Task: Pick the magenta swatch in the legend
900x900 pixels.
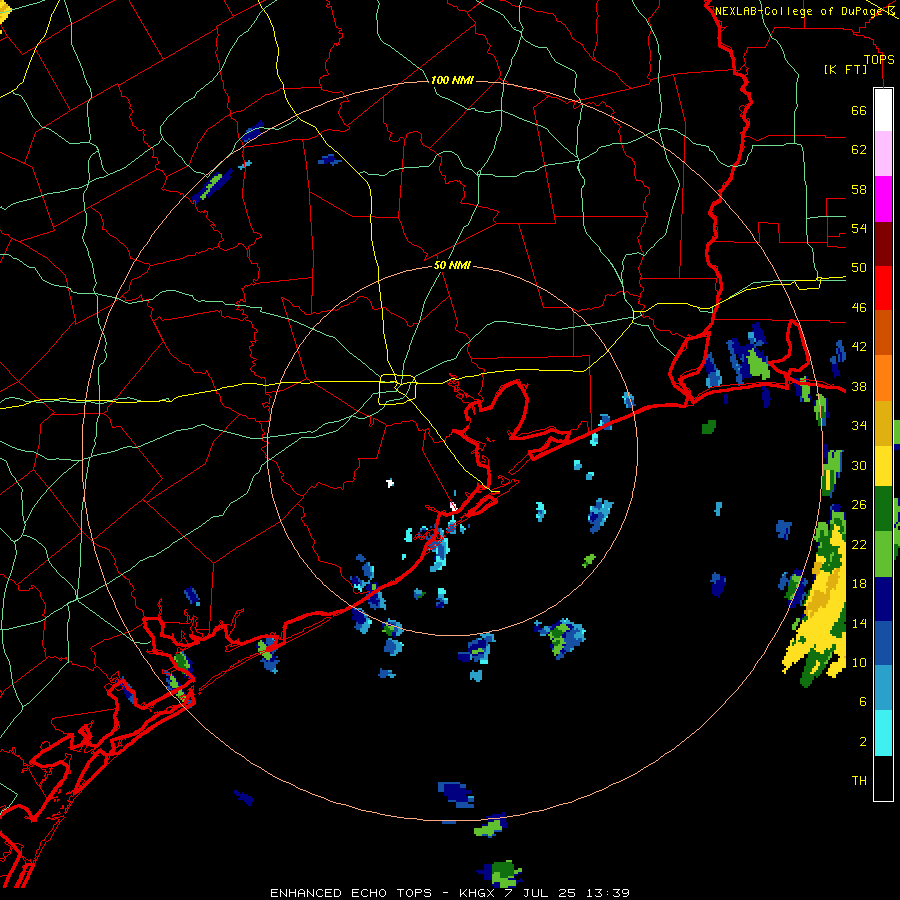Action: point(883,199)
